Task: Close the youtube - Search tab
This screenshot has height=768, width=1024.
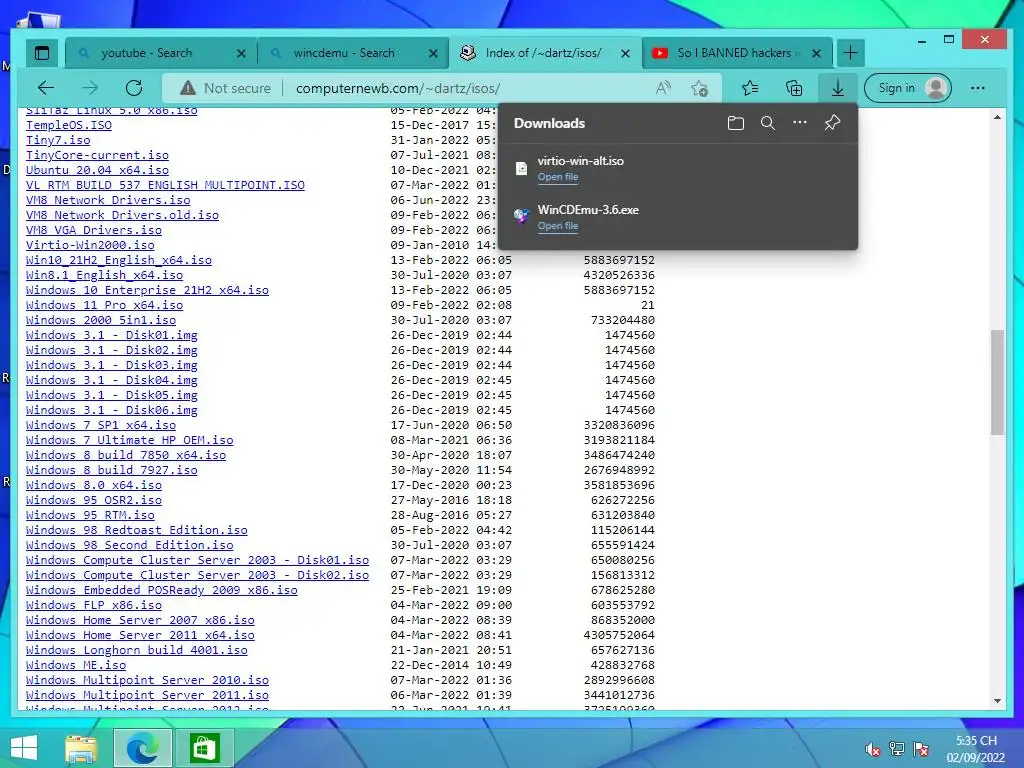Action: (x=241, y=54)
